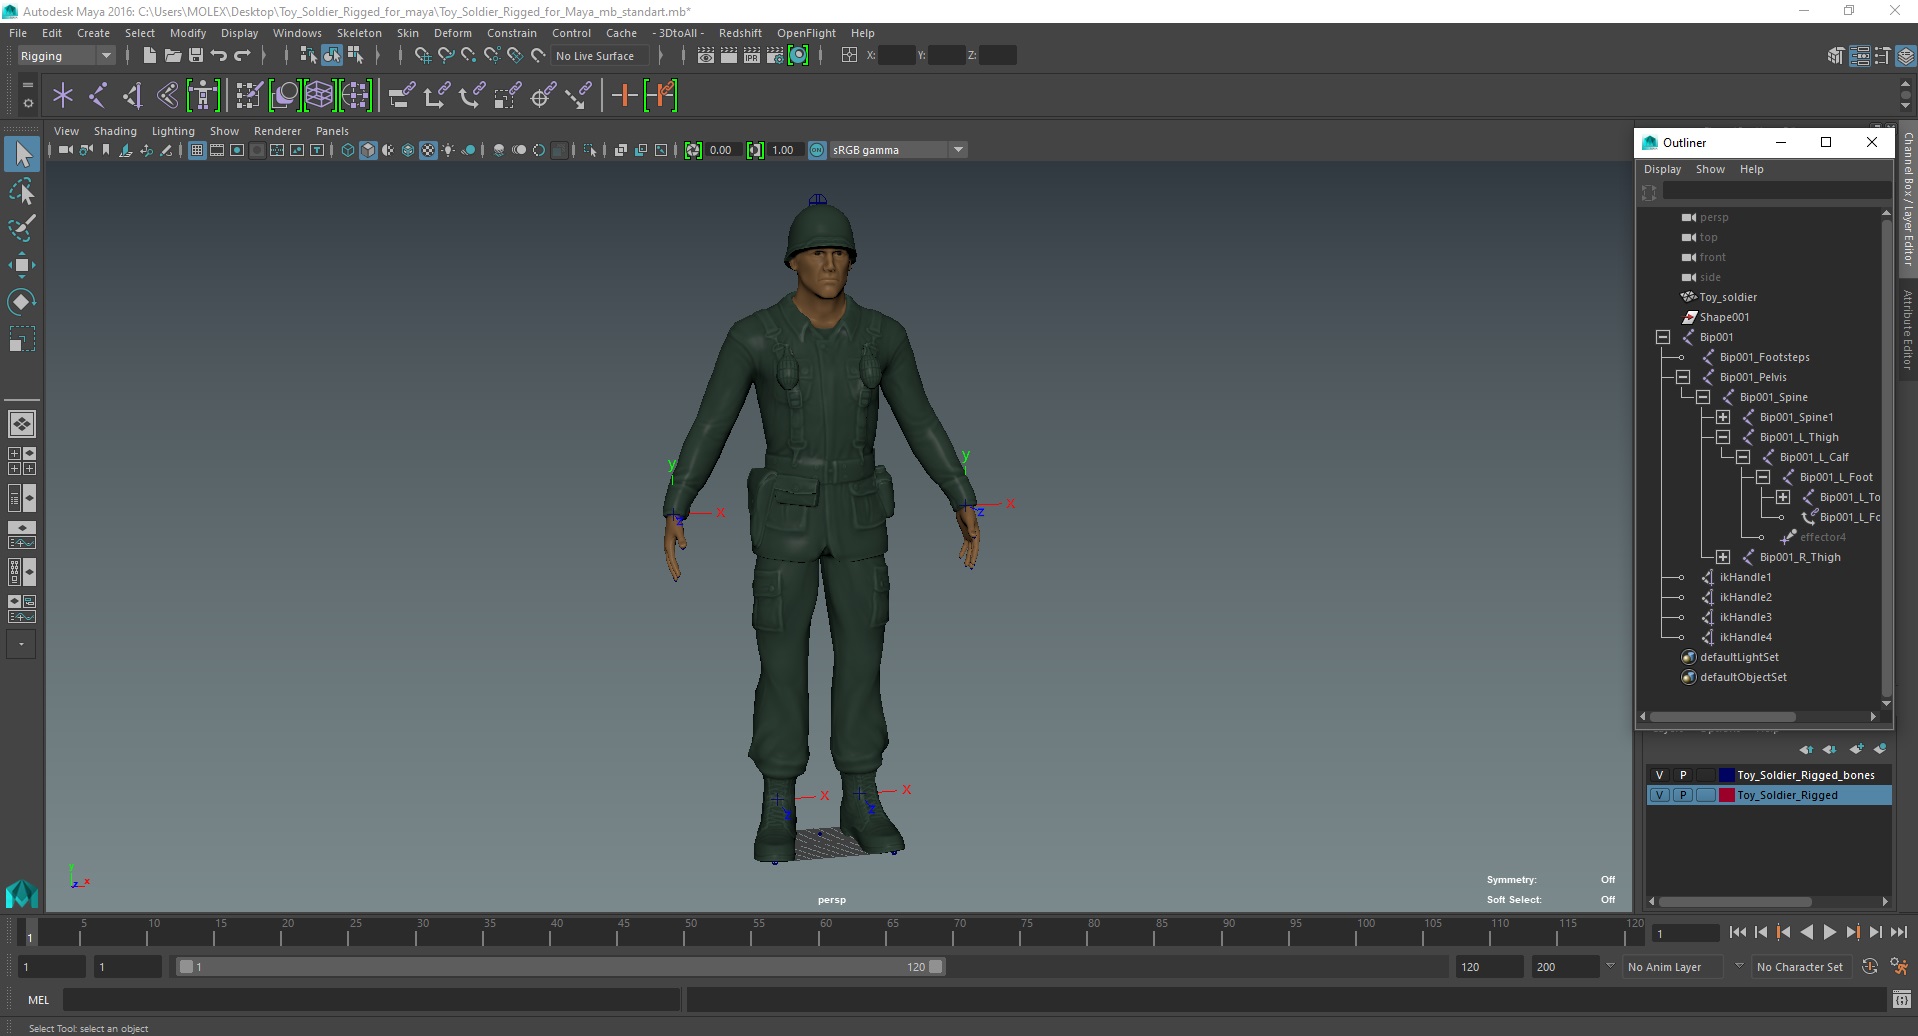Viewport: 1918px width, 1036px height.
Task: Play forward on the timeline
Action: (1829, 932)
